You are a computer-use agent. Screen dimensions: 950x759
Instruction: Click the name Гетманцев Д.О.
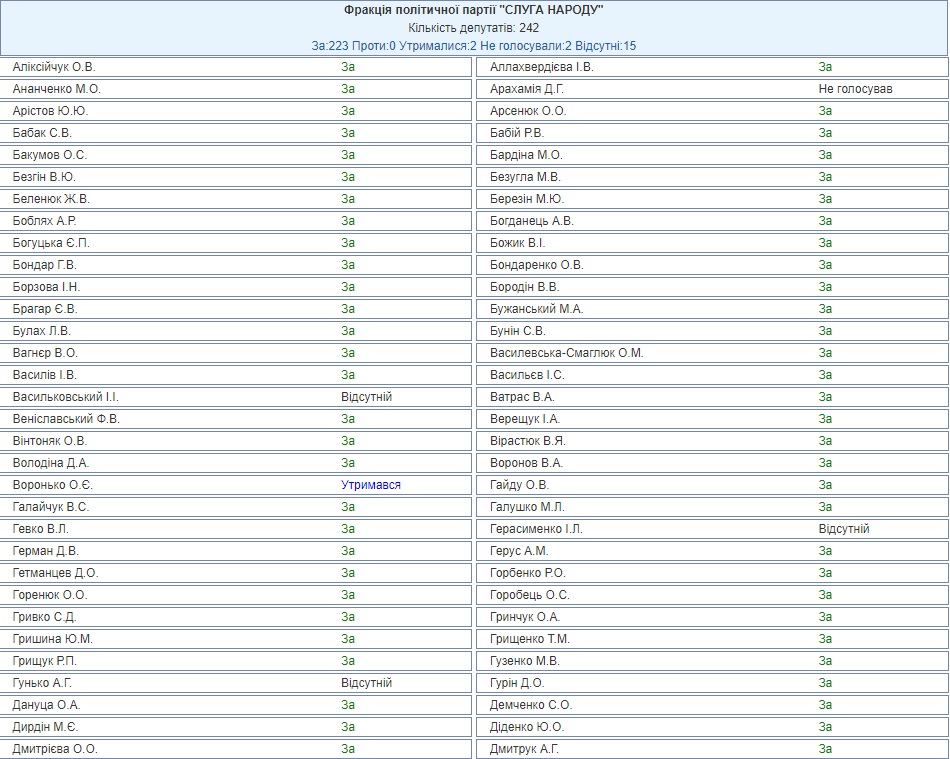pyautogui.click(x=55, y=573)
